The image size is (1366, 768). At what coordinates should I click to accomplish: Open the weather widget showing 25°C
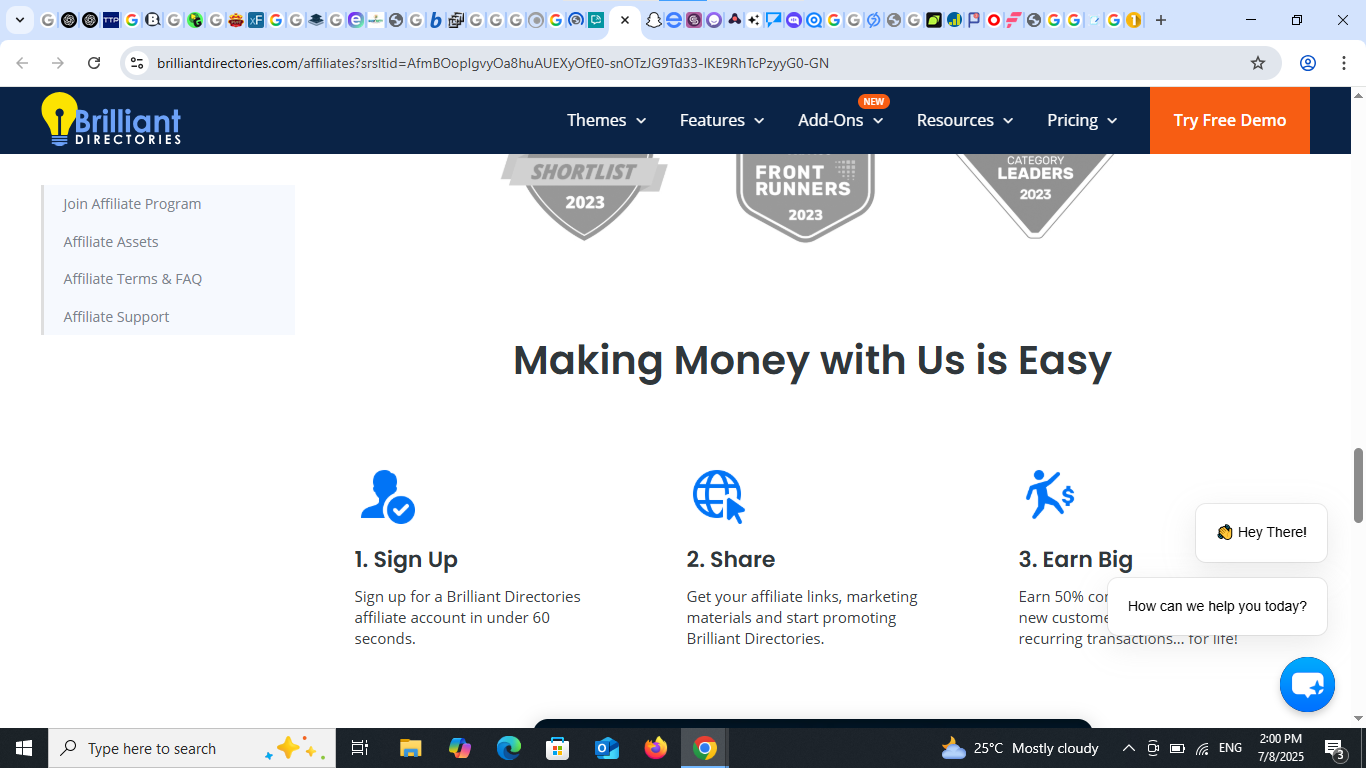pyautogui.click(x=1020, y=748)
